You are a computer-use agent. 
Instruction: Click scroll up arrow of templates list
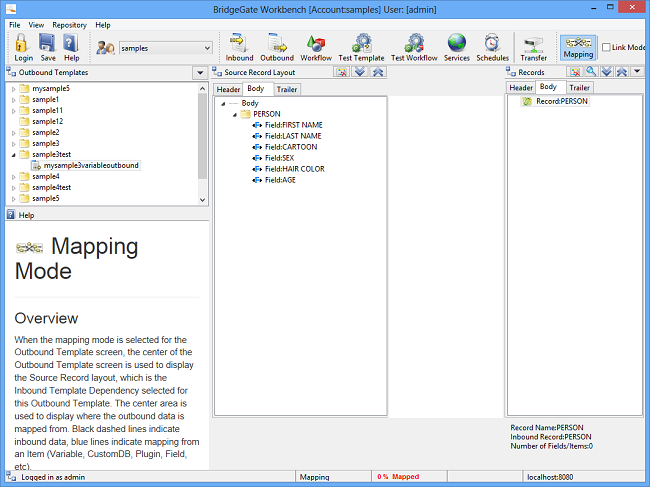pyautogui.click(x=202, y=89)
